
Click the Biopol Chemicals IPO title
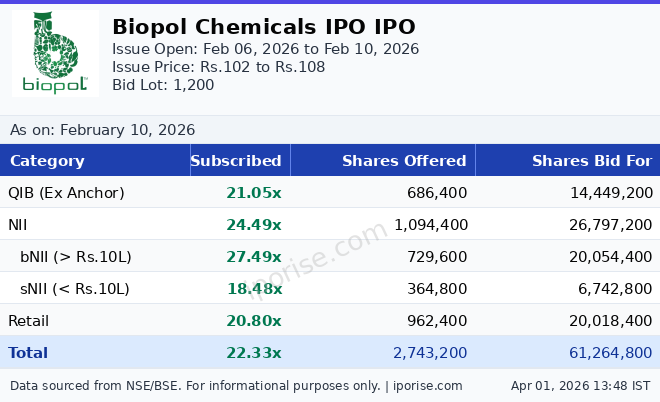(x=263, y=27)
